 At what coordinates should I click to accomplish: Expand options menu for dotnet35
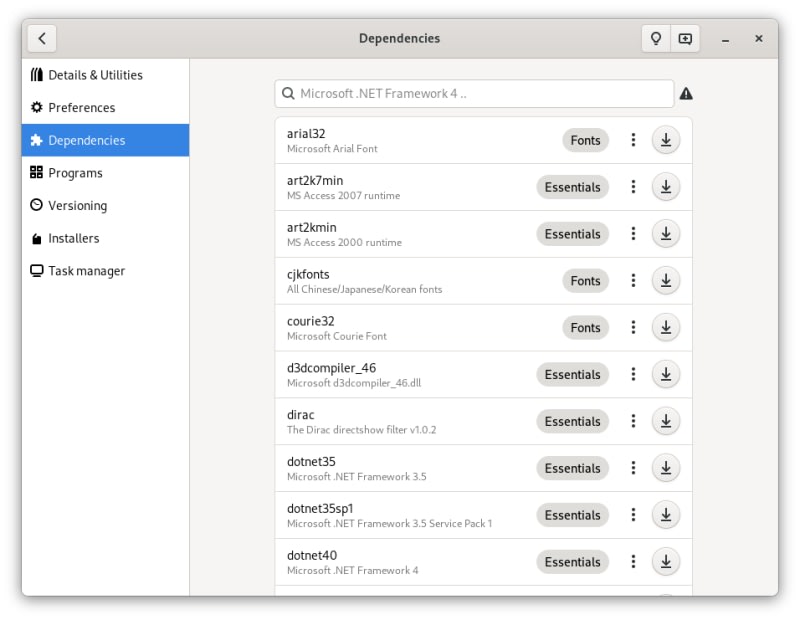click(633, 468)
